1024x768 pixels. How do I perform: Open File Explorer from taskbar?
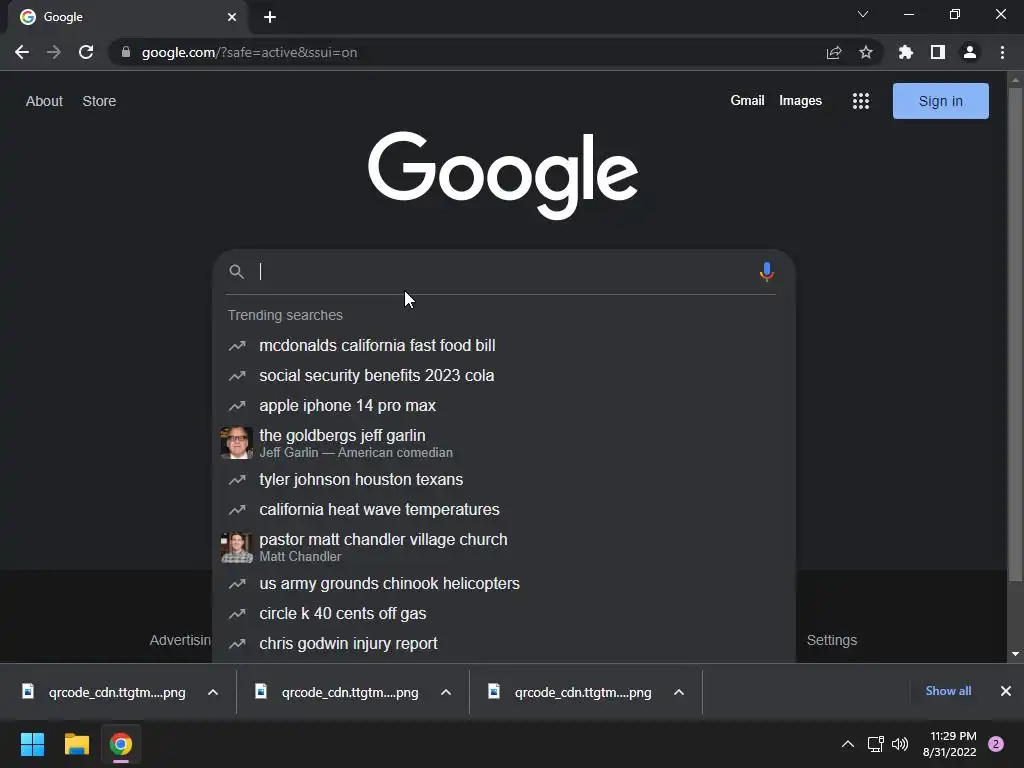(76, 744)
